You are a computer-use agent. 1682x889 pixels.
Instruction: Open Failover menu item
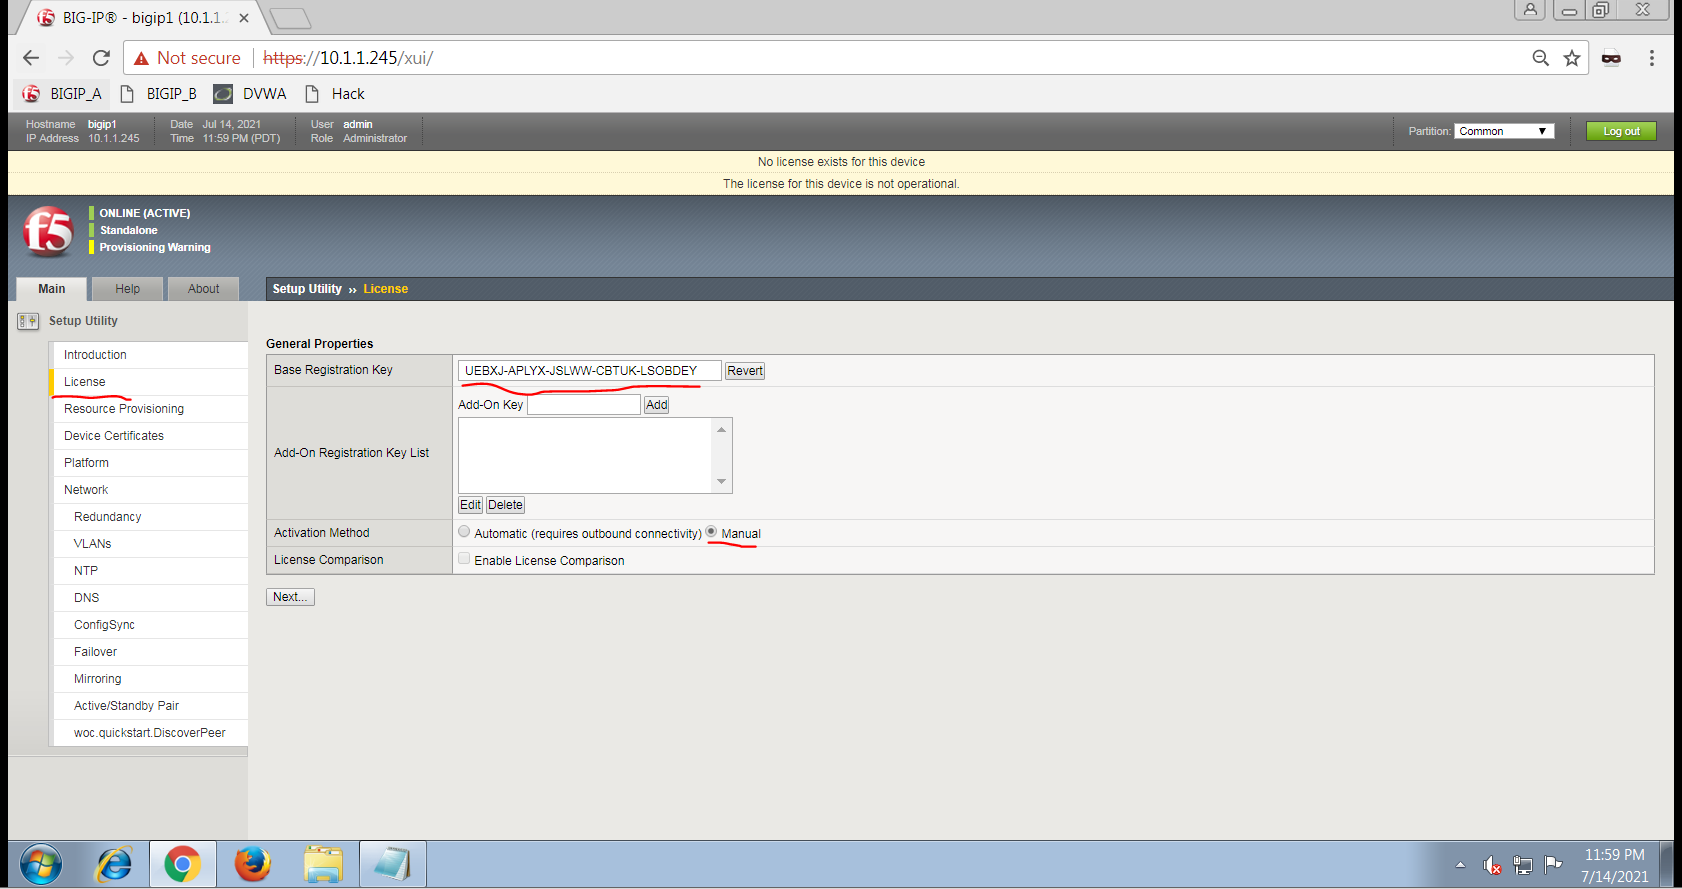[x=150, y=652]
